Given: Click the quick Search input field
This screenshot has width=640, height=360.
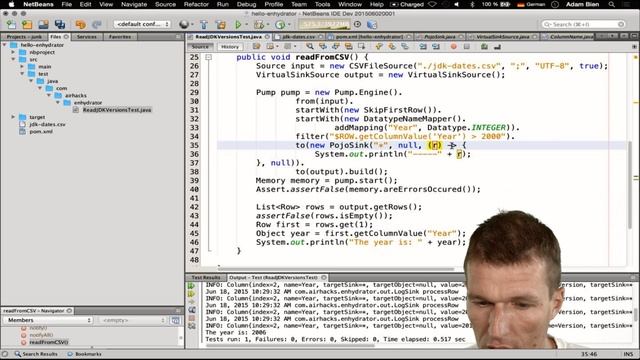Looking at the screenshot, I should [584, 24].
